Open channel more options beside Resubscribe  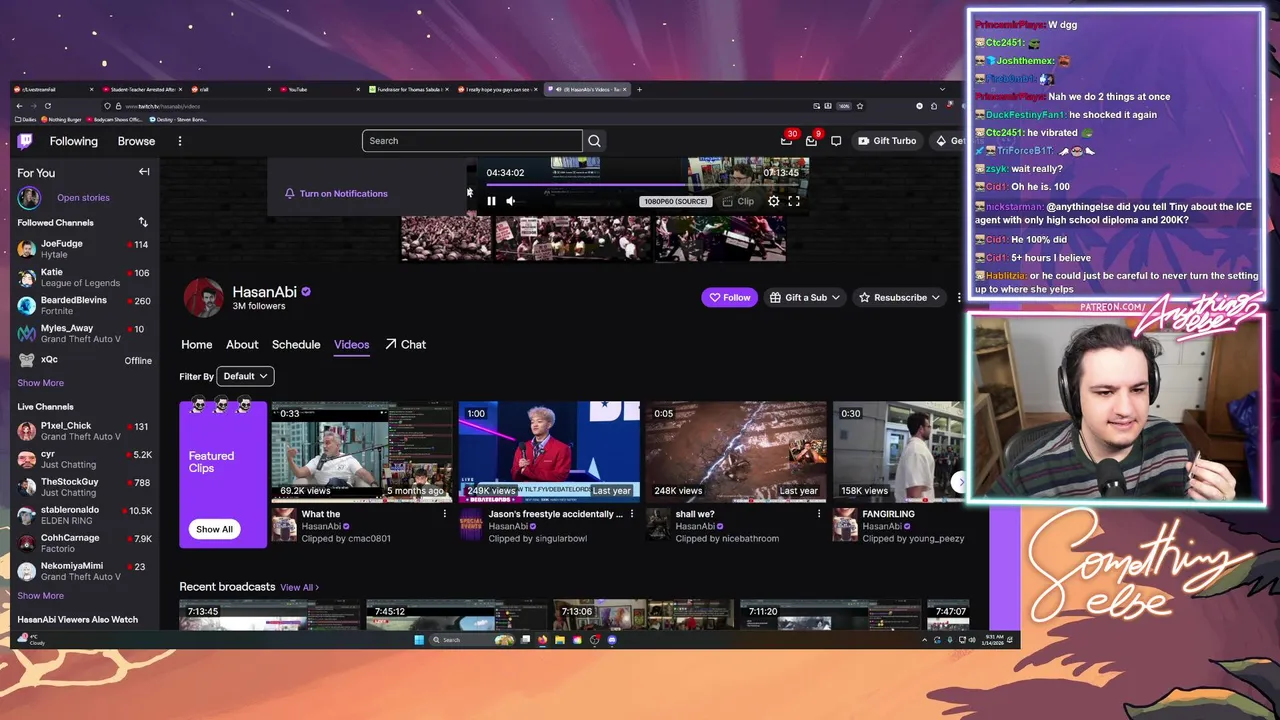coord(959,297)
